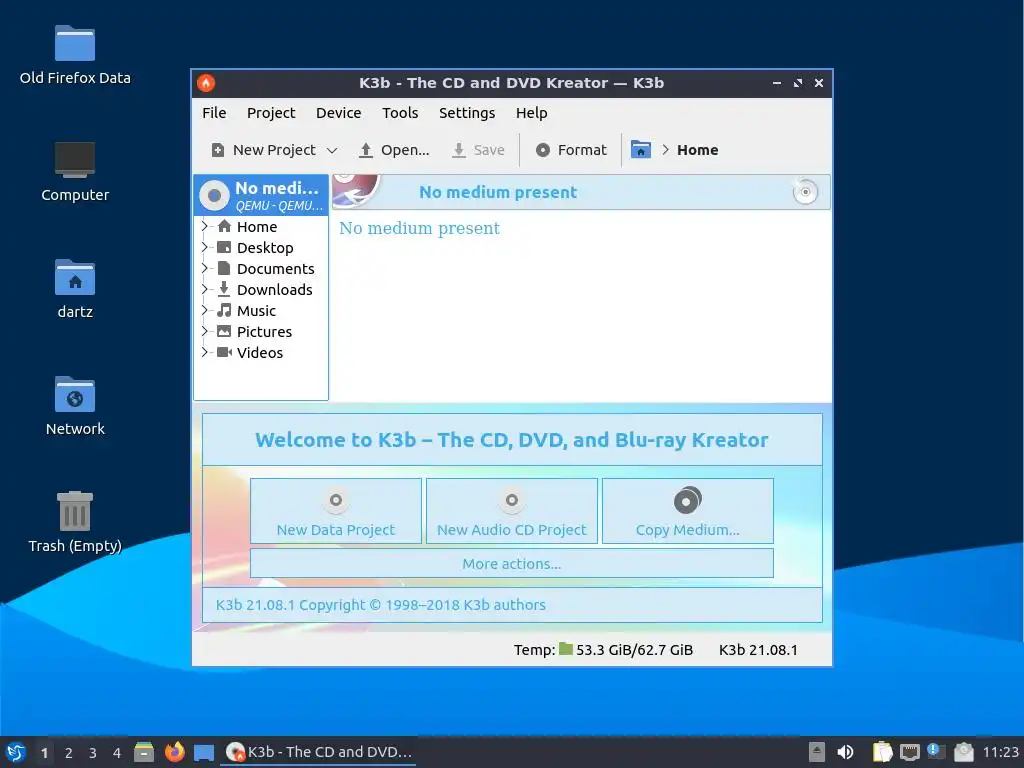Image resolution: width=1024 pixels, height=768 pixels.
Task: Click the More actions... button
Action: [x=512, y=564]
